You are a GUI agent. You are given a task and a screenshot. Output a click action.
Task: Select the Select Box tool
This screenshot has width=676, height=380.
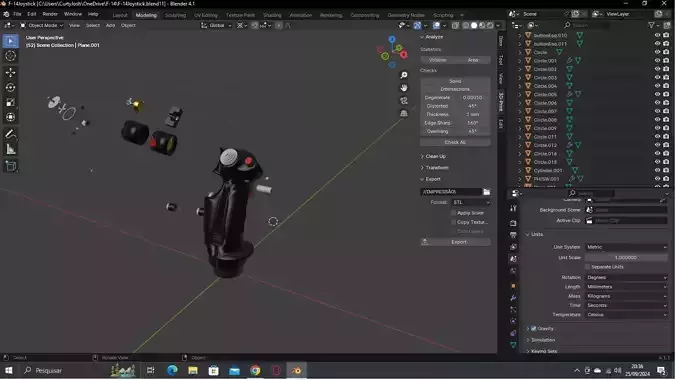coord(11,41)
